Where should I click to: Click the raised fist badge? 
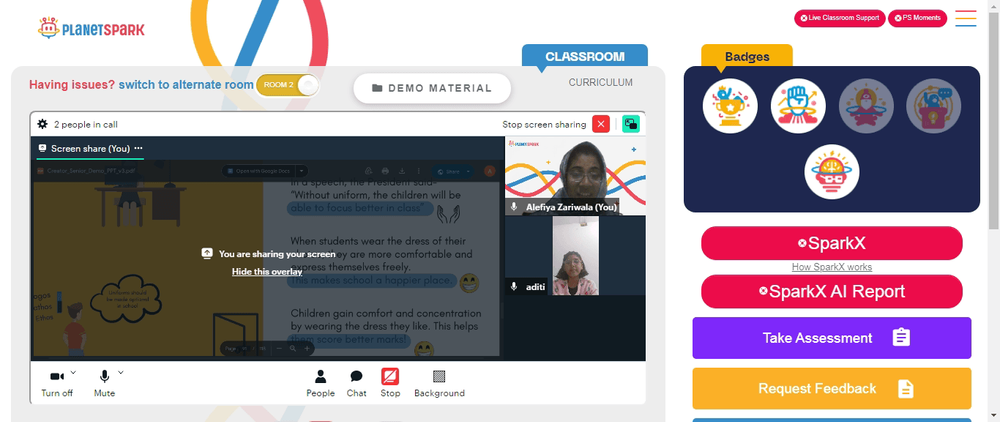(798, 106)
